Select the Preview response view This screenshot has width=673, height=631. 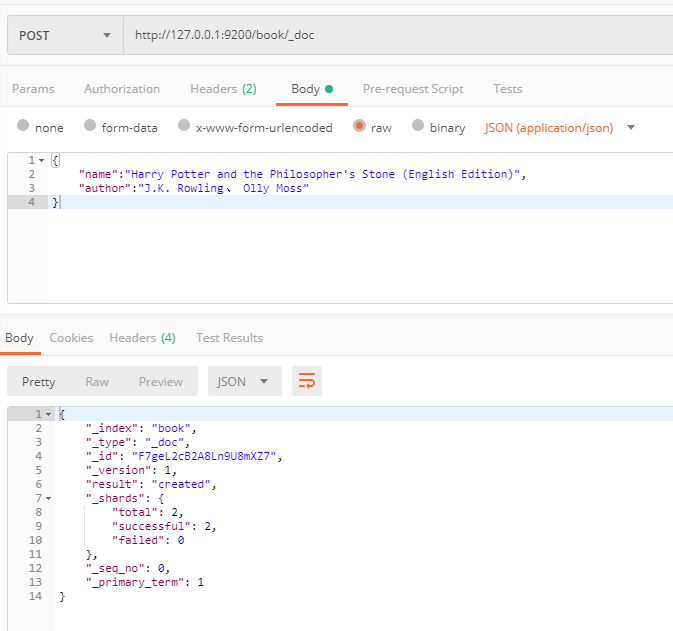coord(161,382)
